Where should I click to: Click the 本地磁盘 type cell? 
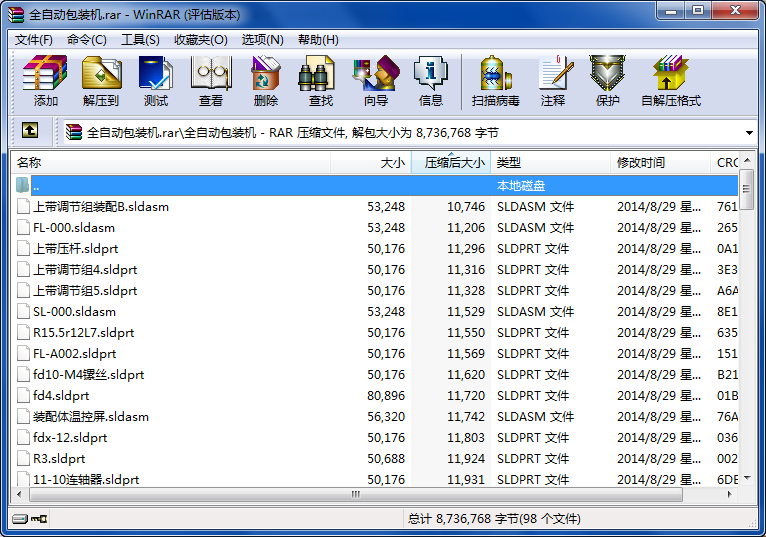[x=521, y=186]
